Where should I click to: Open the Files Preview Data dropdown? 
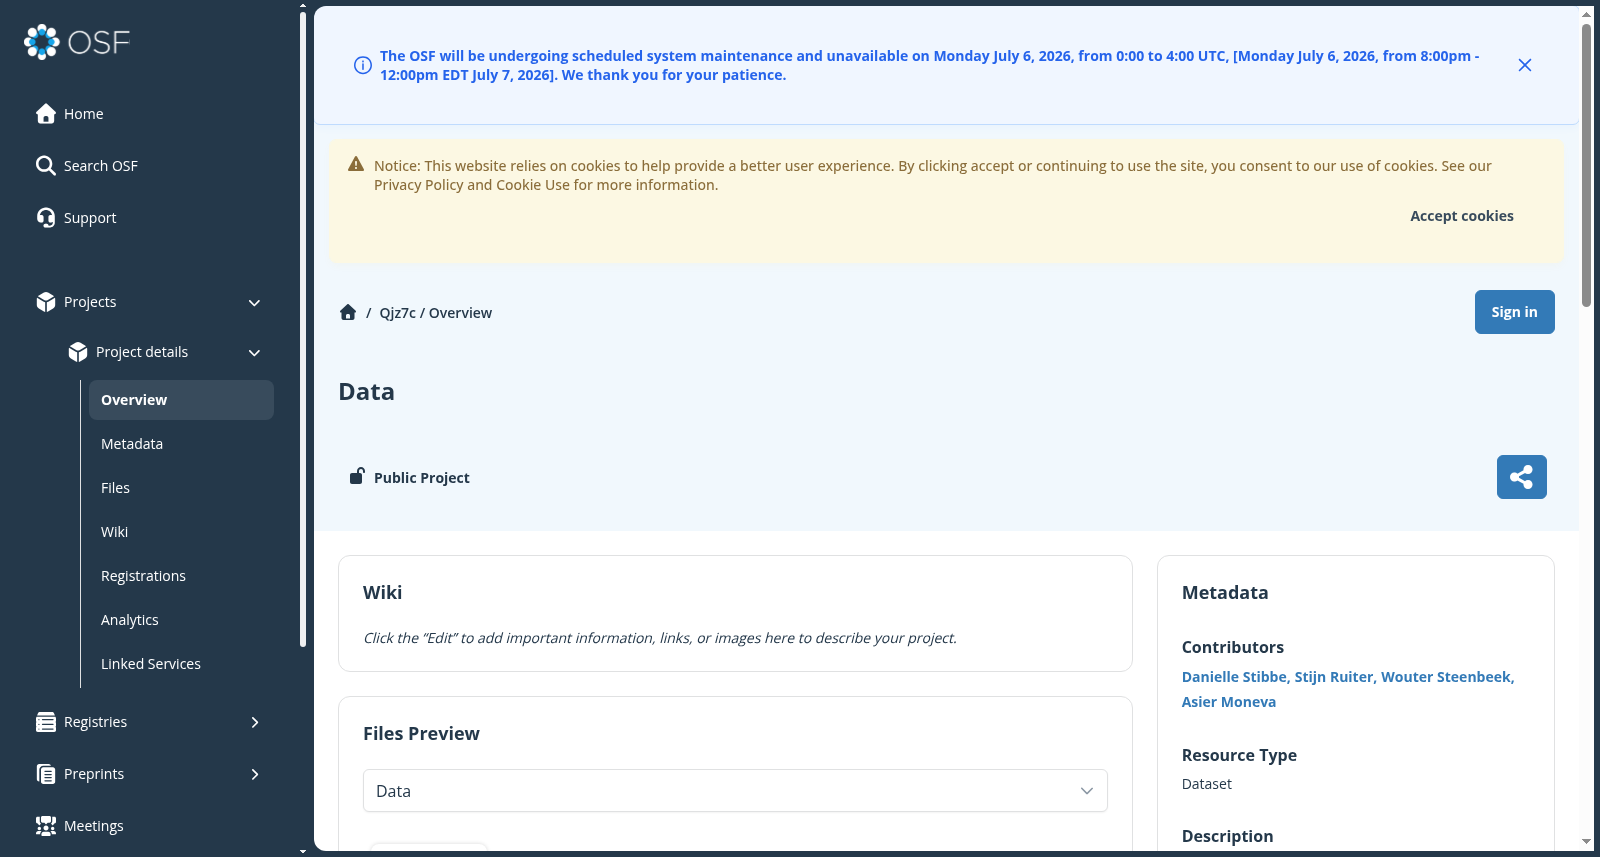[735, 791]
